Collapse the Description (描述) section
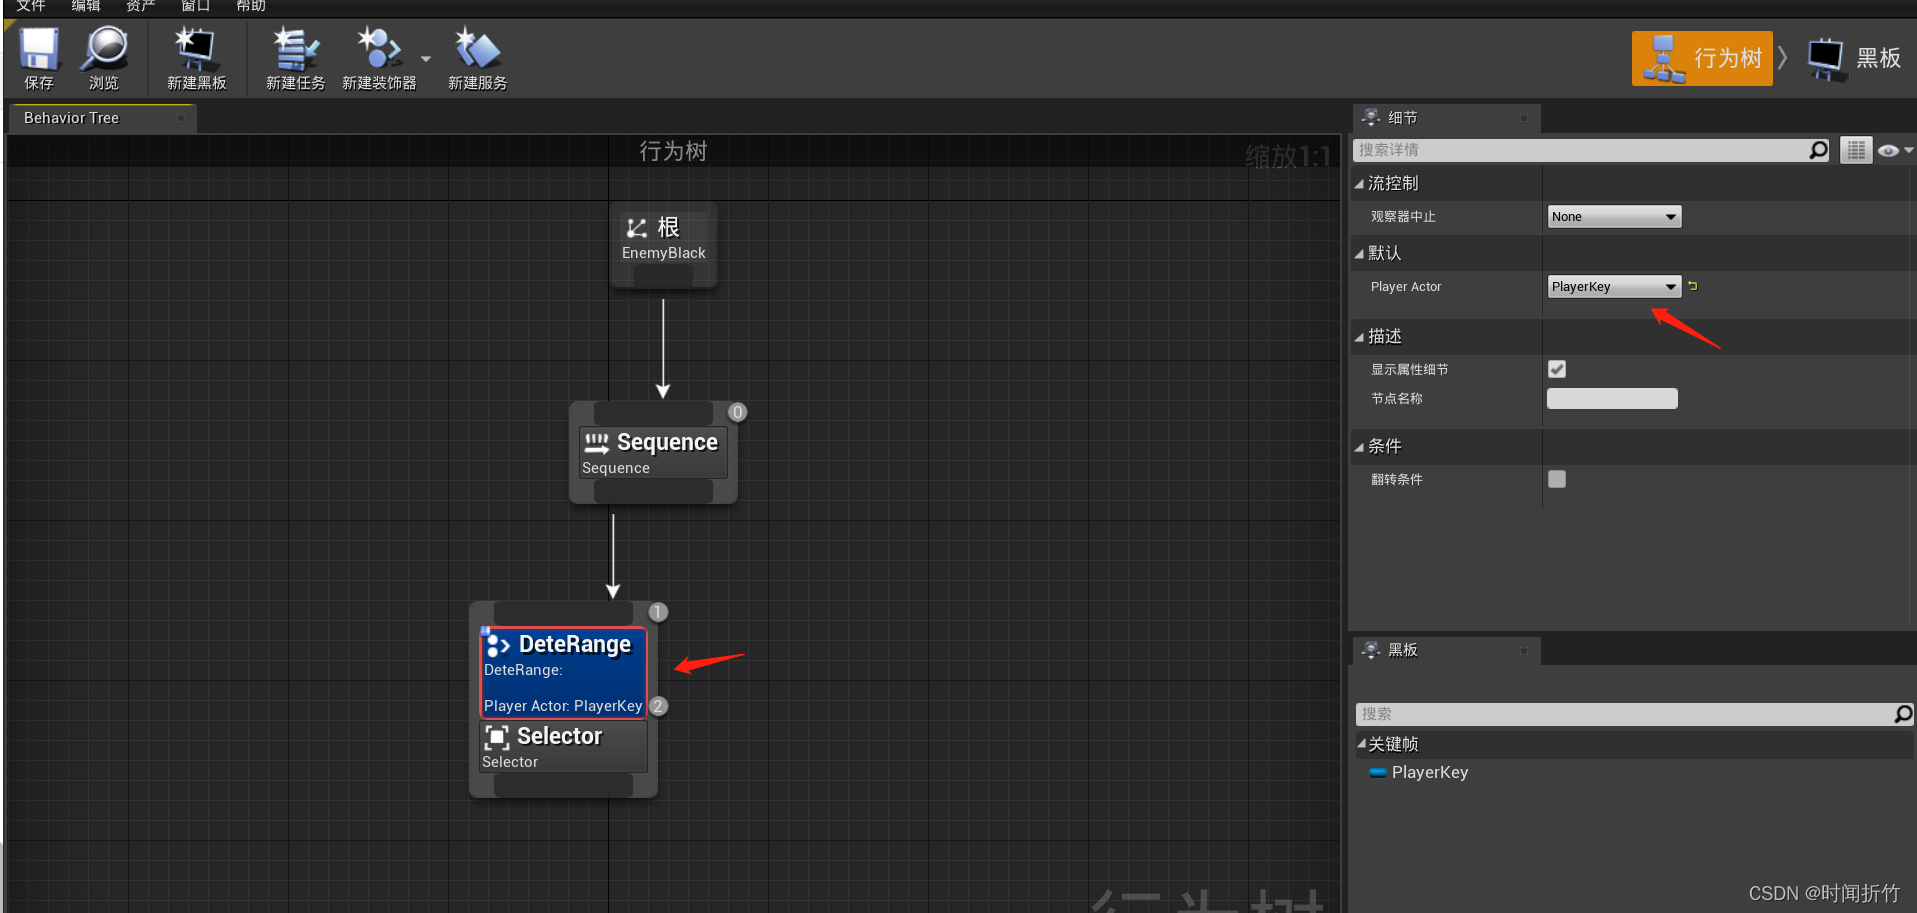 [1359, 337]
